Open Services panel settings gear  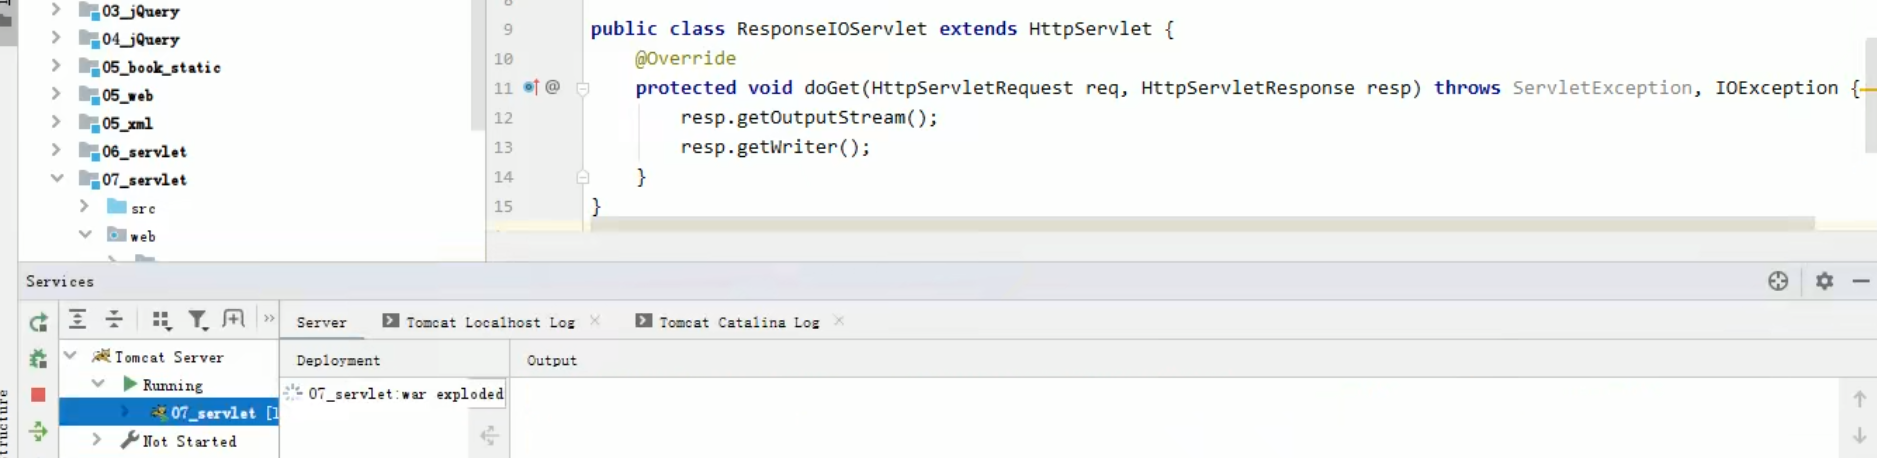click(1824, 281)
